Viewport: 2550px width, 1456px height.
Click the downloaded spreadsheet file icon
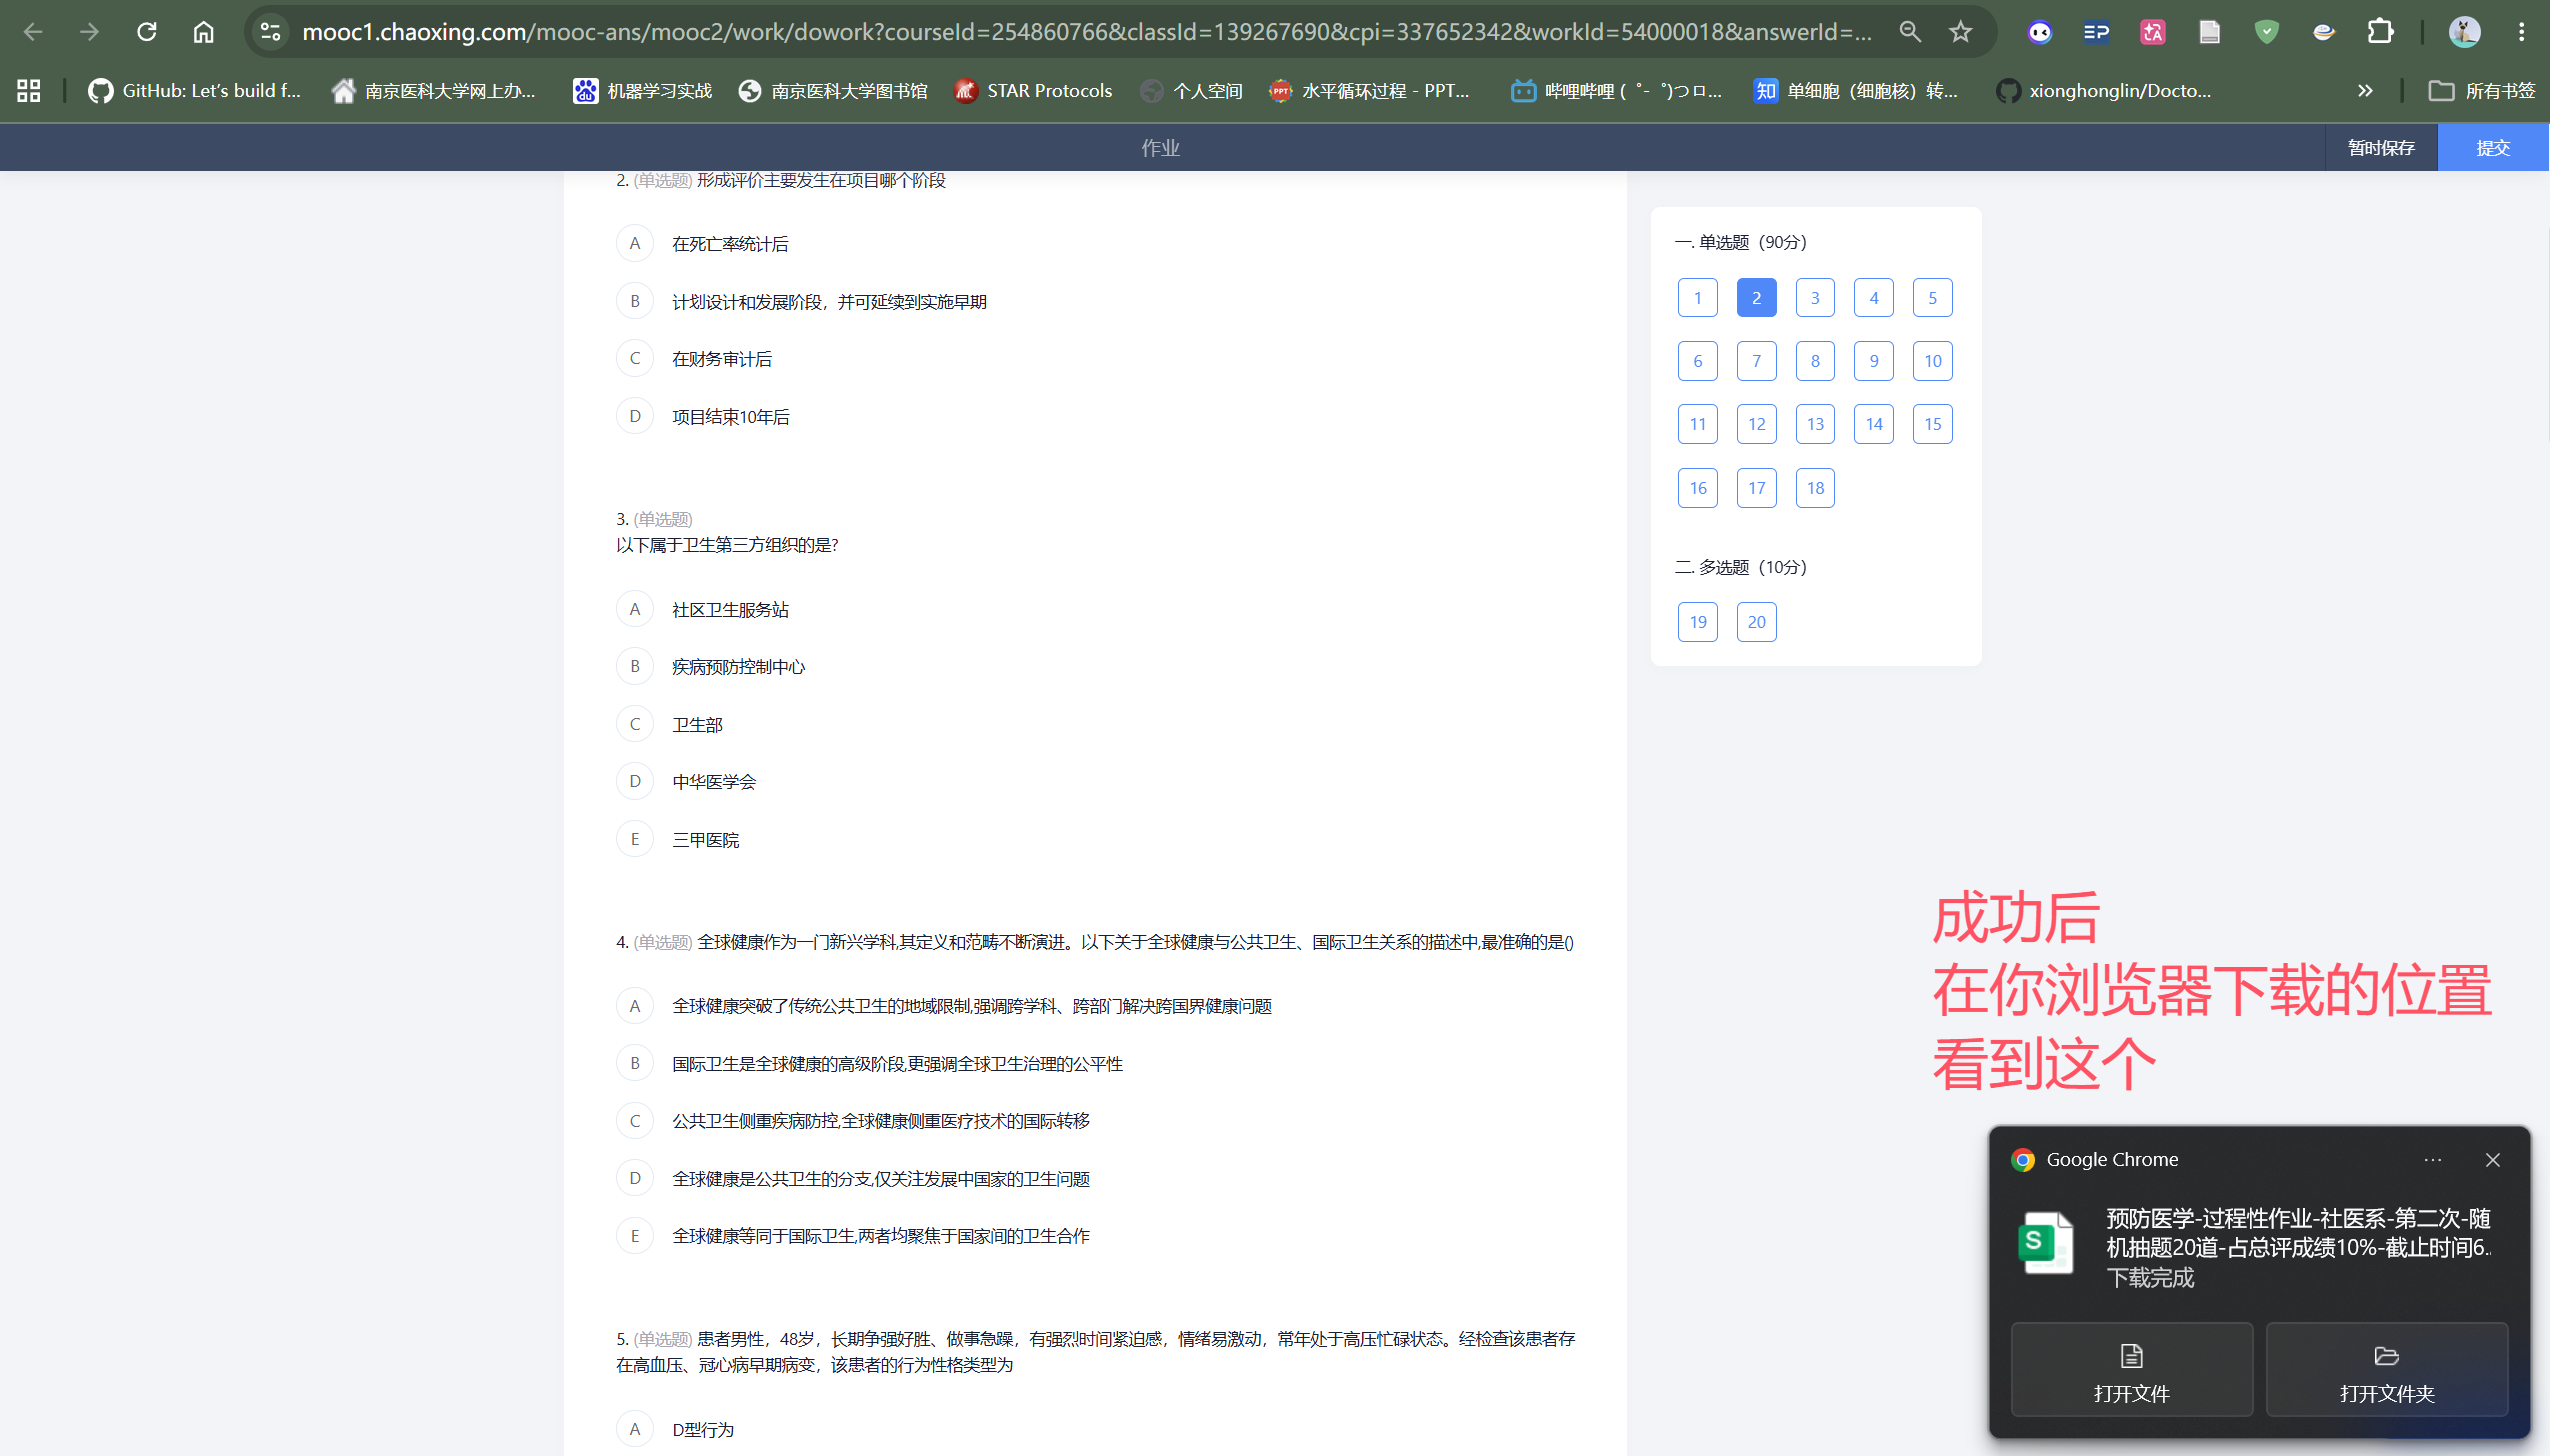point(2046,1243)
